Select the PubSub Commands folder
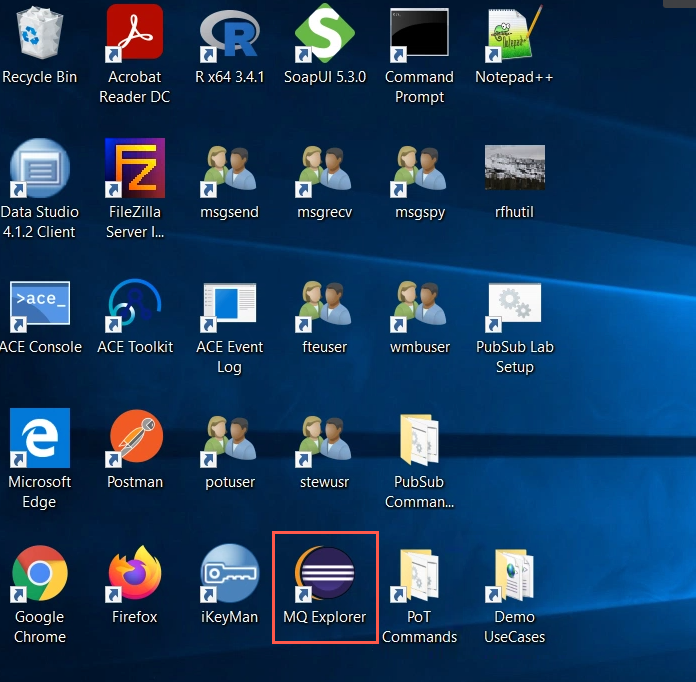Image resolution: width=696 pixels, height=682 pixels. [419, 440]
